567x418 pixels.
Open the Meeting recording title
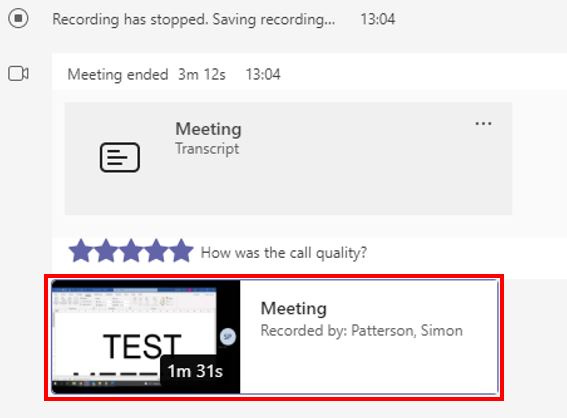click(294, 308)
